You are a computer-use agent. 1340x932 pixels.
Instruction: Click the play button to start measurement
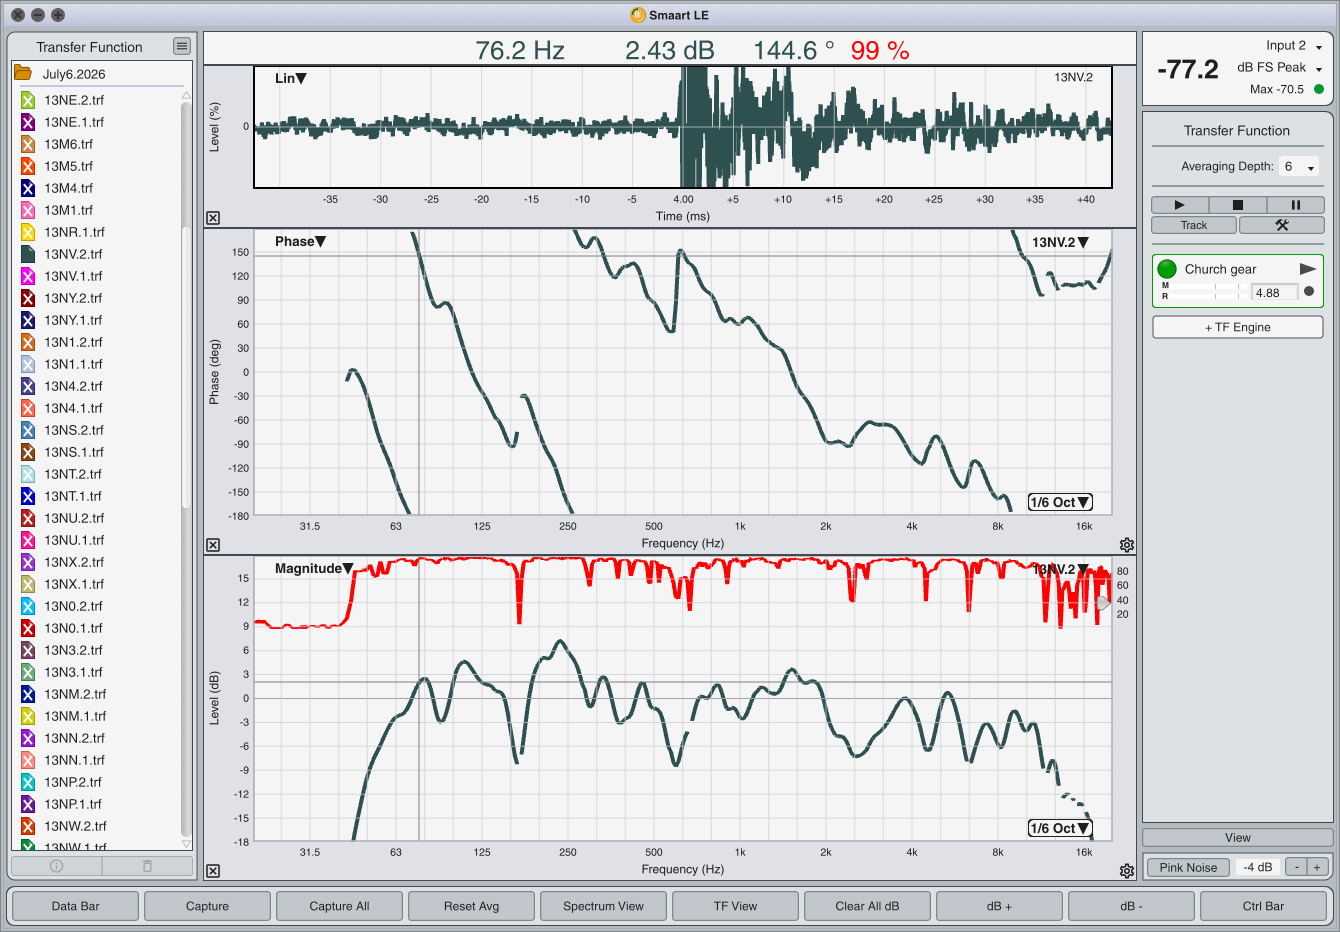1179,205
